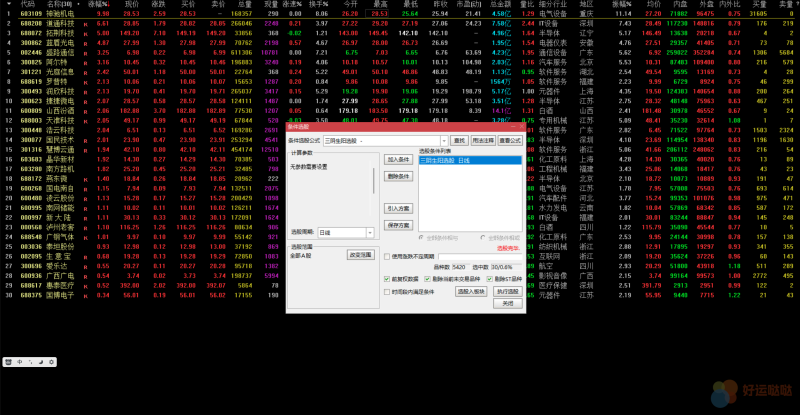Click stock code 300493 in the list
800x415 pixels.
coord(31,91)
